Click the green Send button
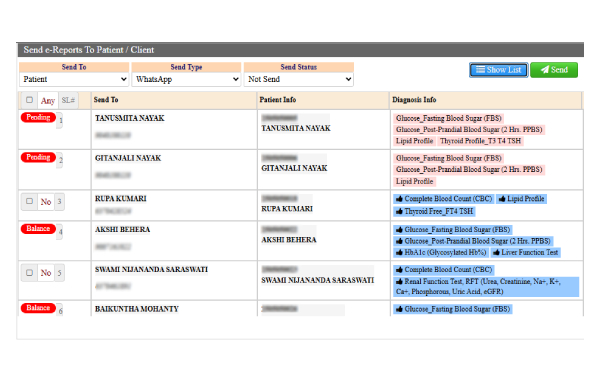 (554, 70)
